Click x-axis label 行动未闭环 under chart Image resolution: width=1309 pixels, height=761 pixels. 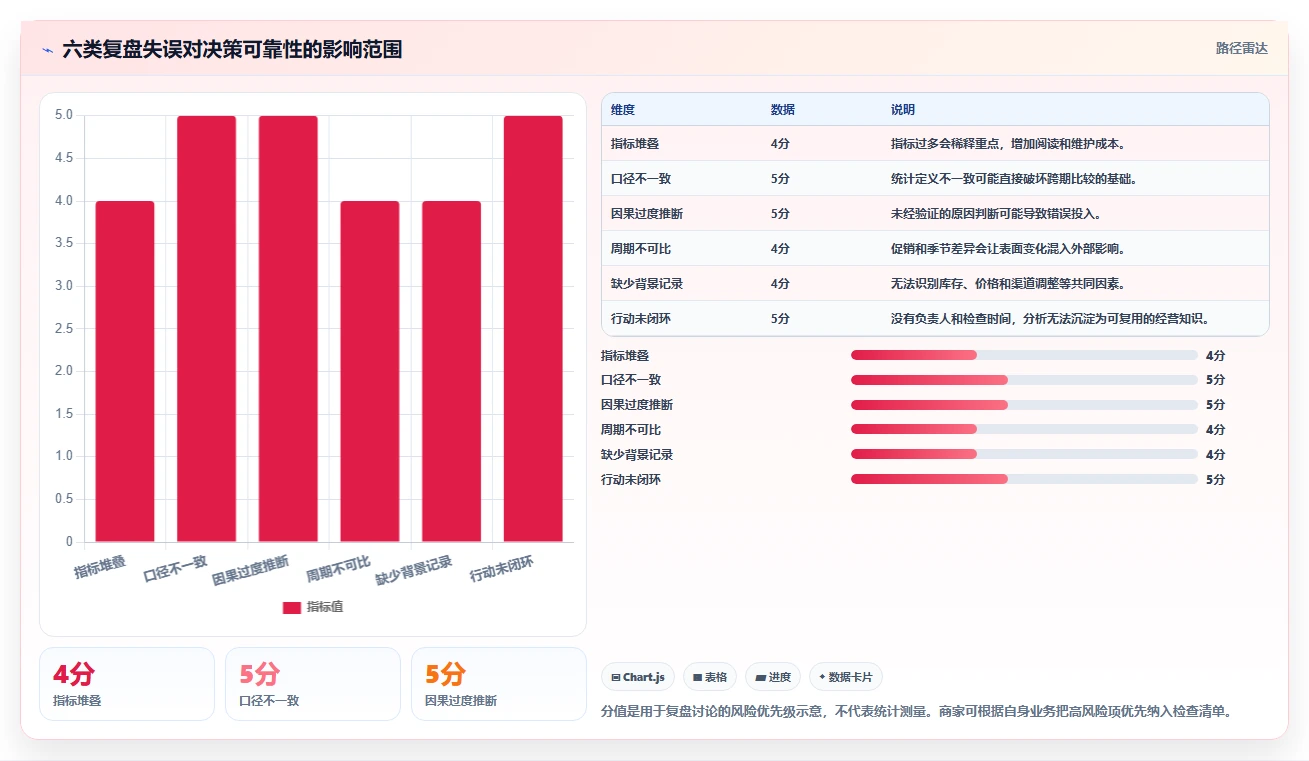tap(502, 570)
